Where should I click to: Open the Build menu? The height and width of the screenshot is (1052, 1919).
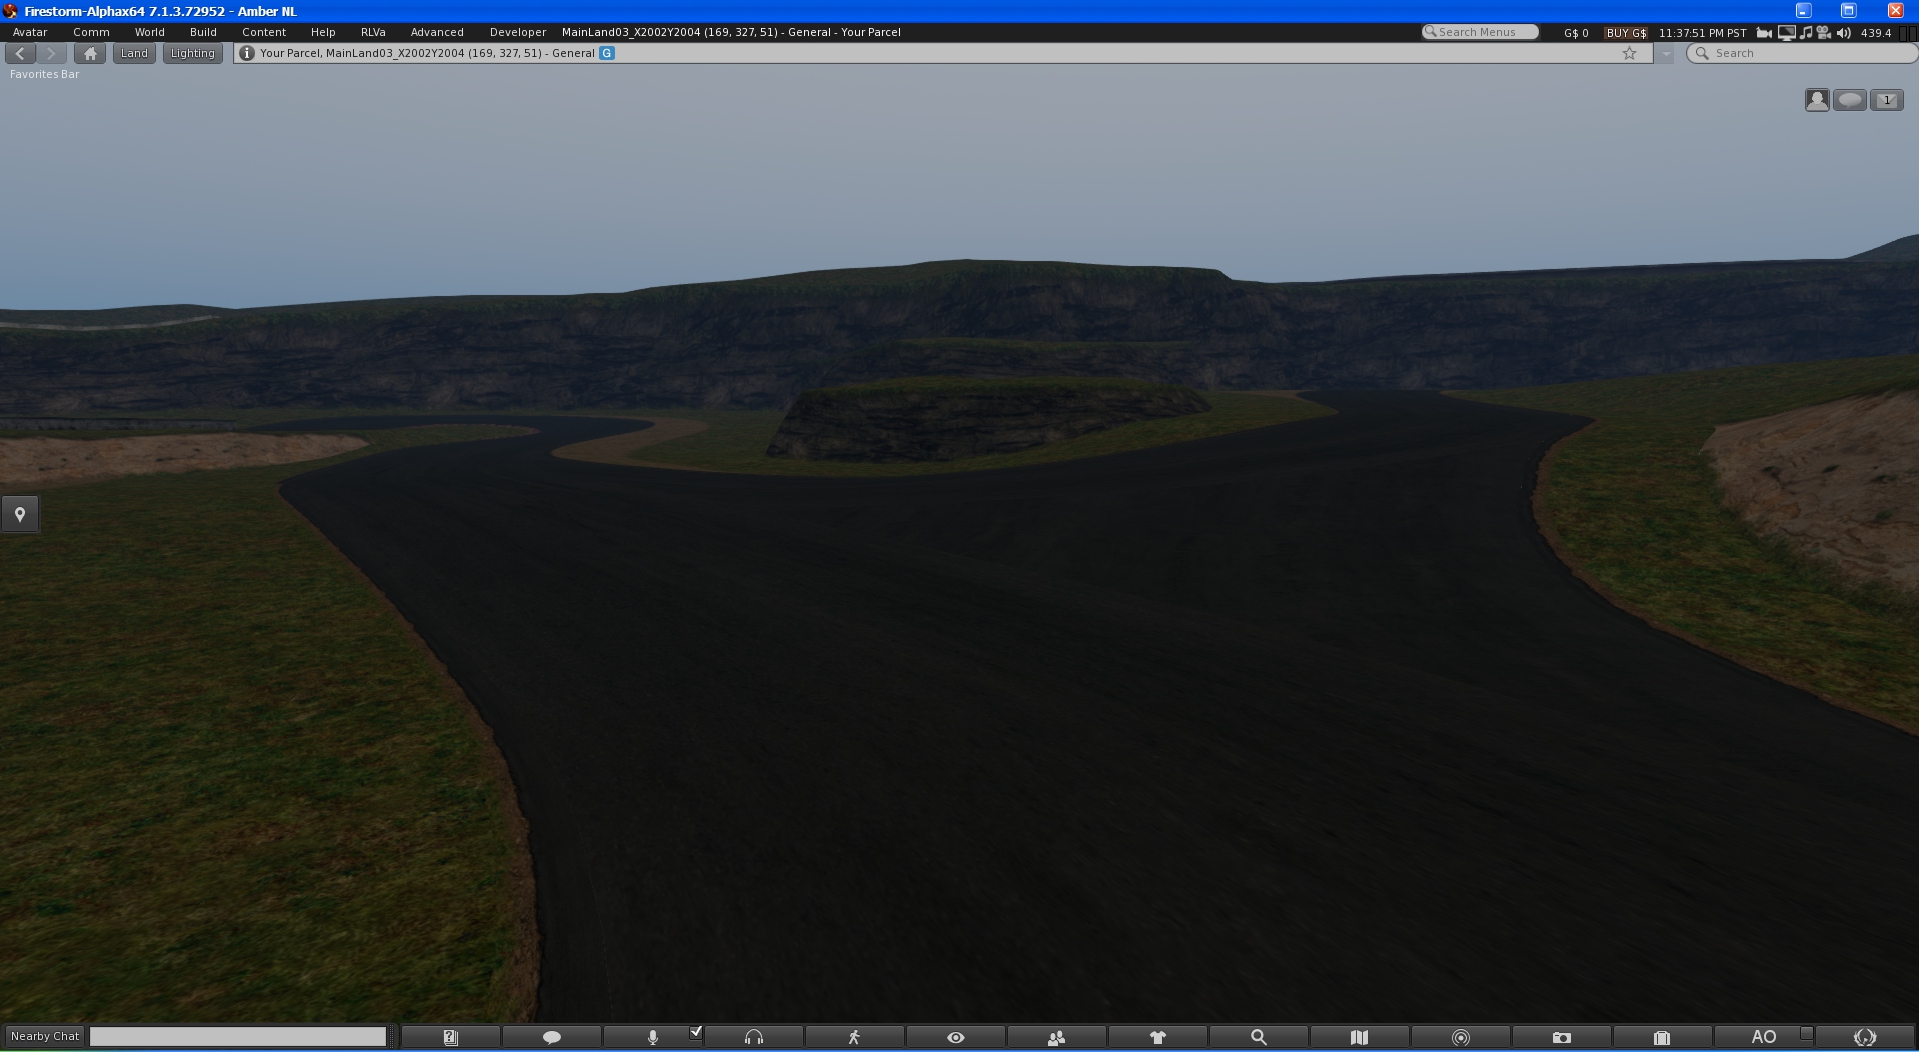click(203, 32)
